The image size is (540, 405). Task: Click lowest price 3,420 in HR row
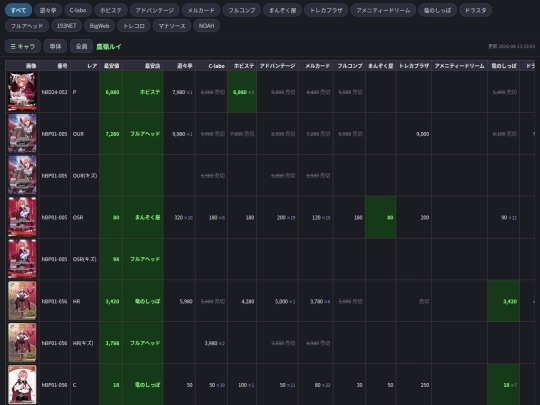pos(112,301)
